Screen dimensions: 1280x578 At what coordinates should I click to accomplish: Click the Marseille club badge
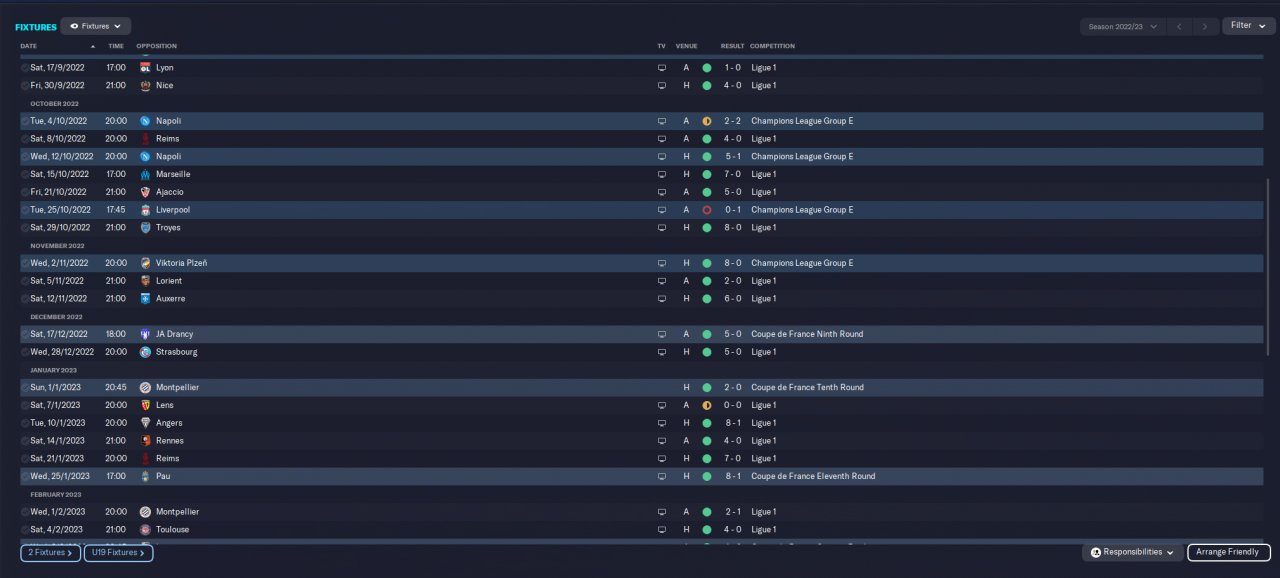[x=146, y=174]
